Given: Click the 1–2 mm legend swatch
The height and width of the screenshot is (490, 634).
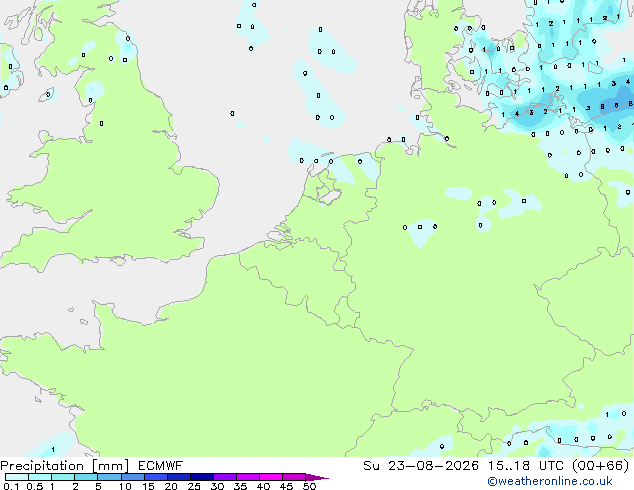Looking at the screenshot, I should 63,477.
